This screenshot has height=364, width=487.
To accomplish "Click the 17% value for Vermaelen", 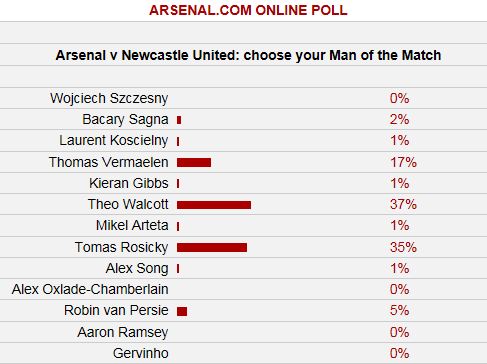I will 403,162.
